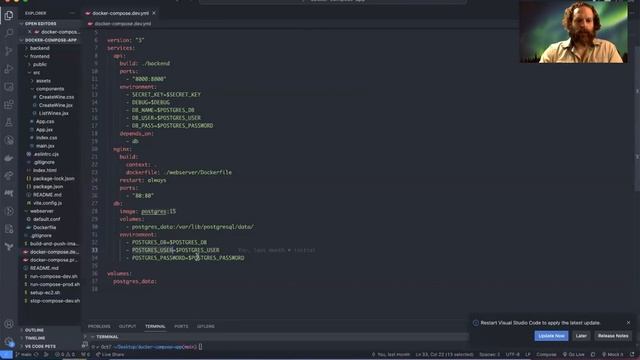Open index.html in the file tree
This screenshot has height=360, width=640.
pyautogui.click(x=44, y=170)
